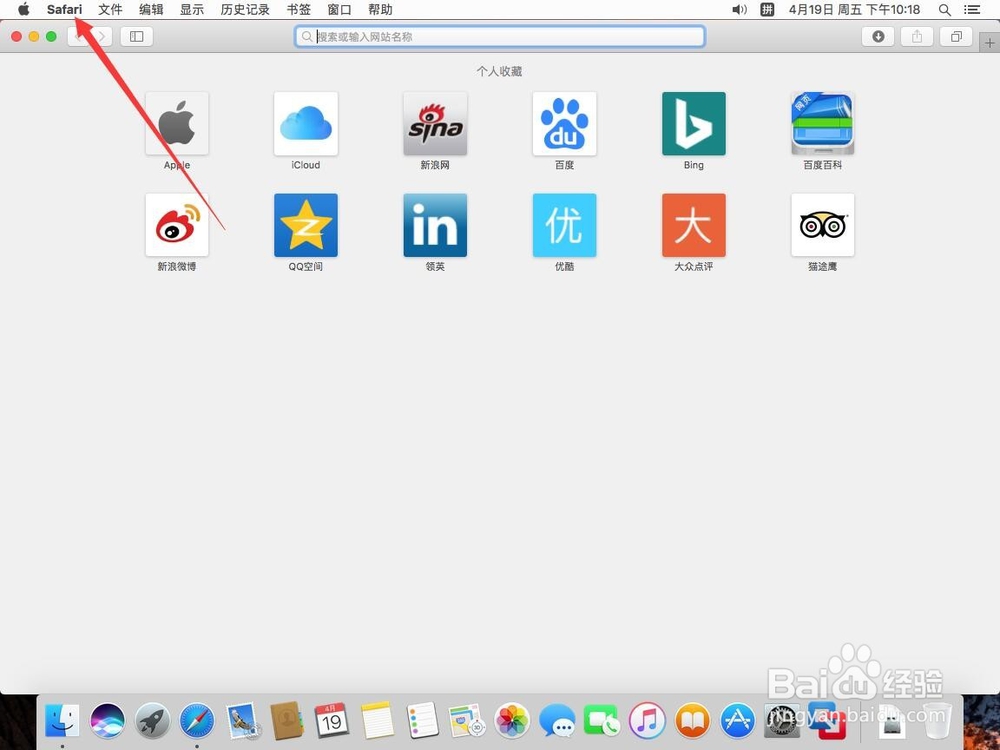Open the QQ空间 favorite tile
This screenshot has width=1000, height=750.
305,225
